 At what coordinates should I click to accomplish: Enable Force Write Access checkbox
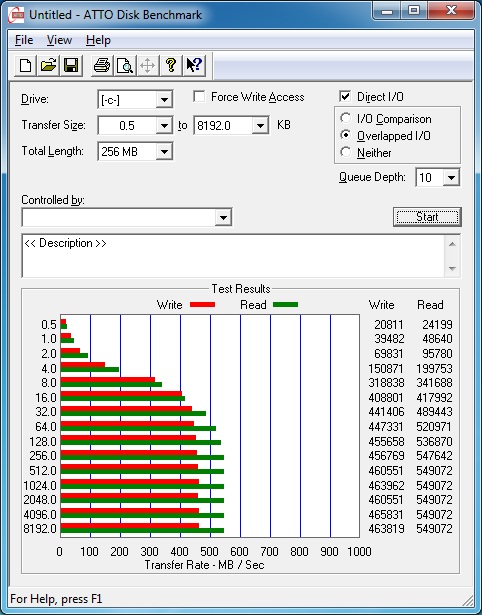coord(199,97)
